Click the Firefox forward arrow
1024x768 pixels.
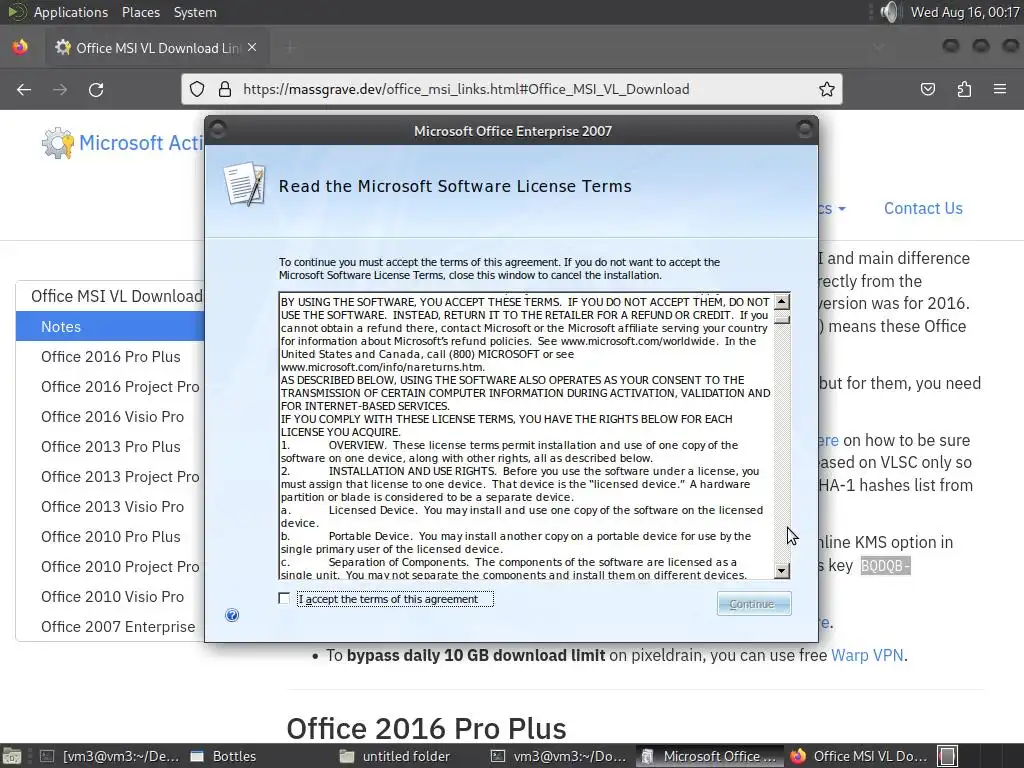(60, 89)
